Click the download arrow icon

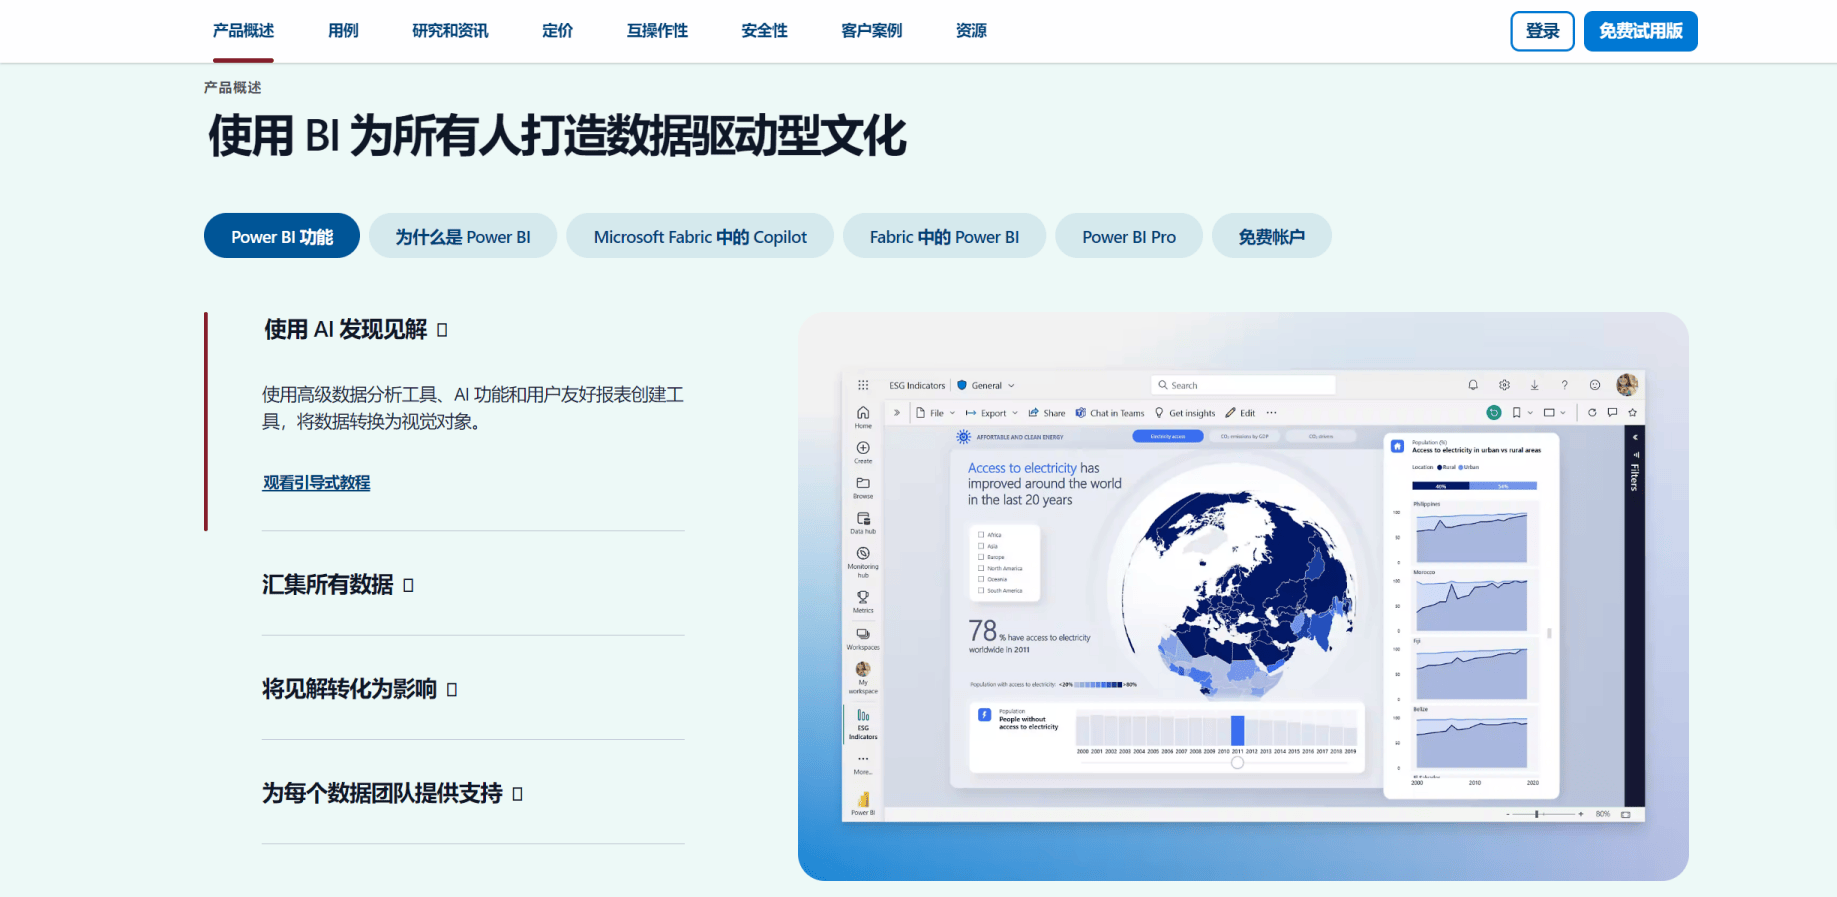(1534, 385)
